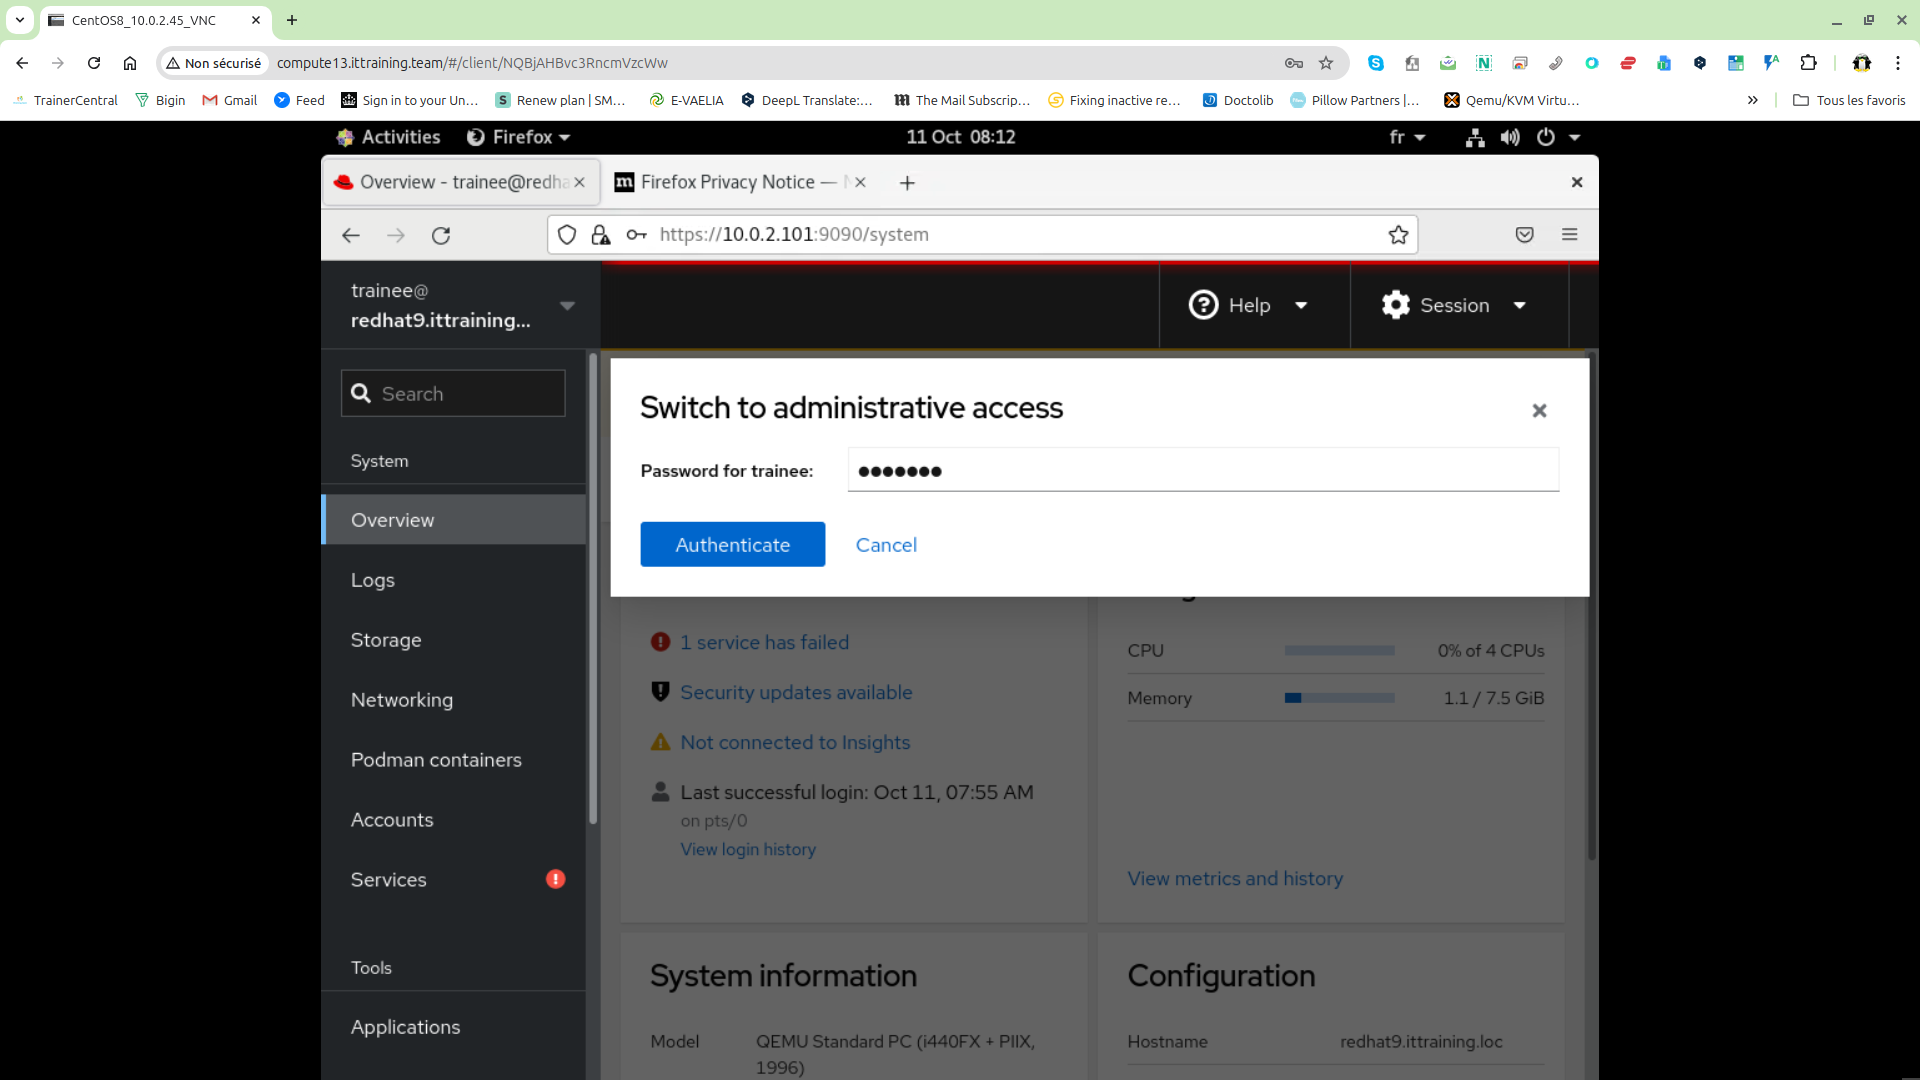Show more bookmarks chevron
Viewport: 1920px width, 1080px height.
tap(1752, 100)
